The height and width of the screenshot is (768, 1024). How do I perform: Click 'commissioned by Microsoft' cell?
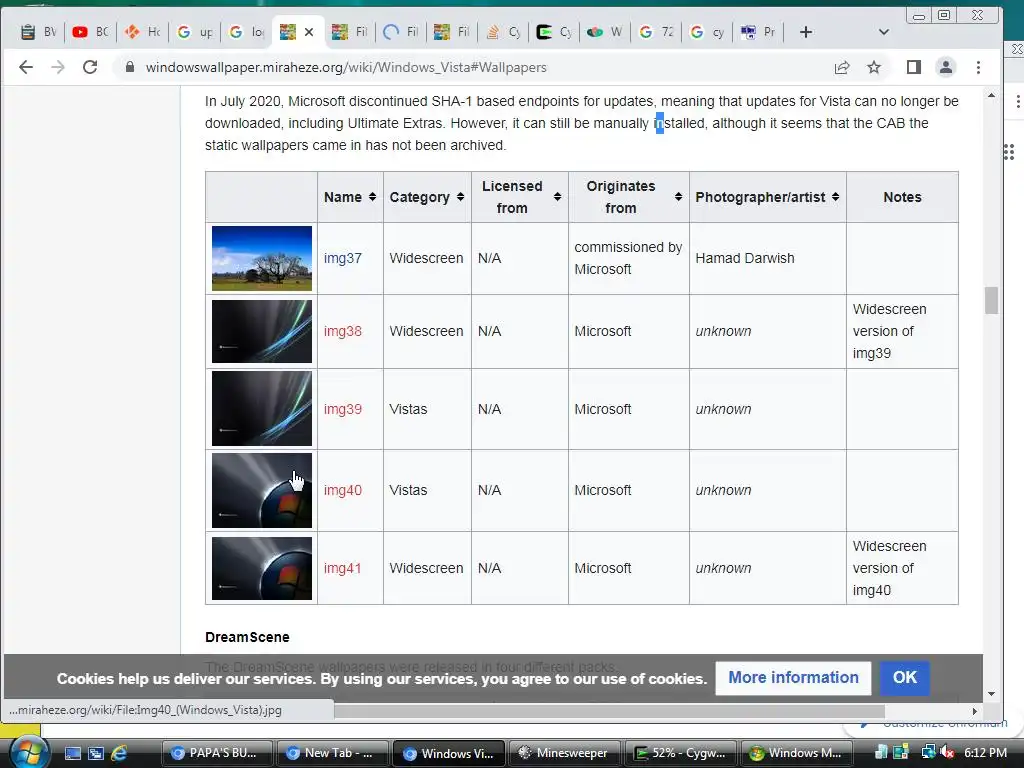click(628, 258)
